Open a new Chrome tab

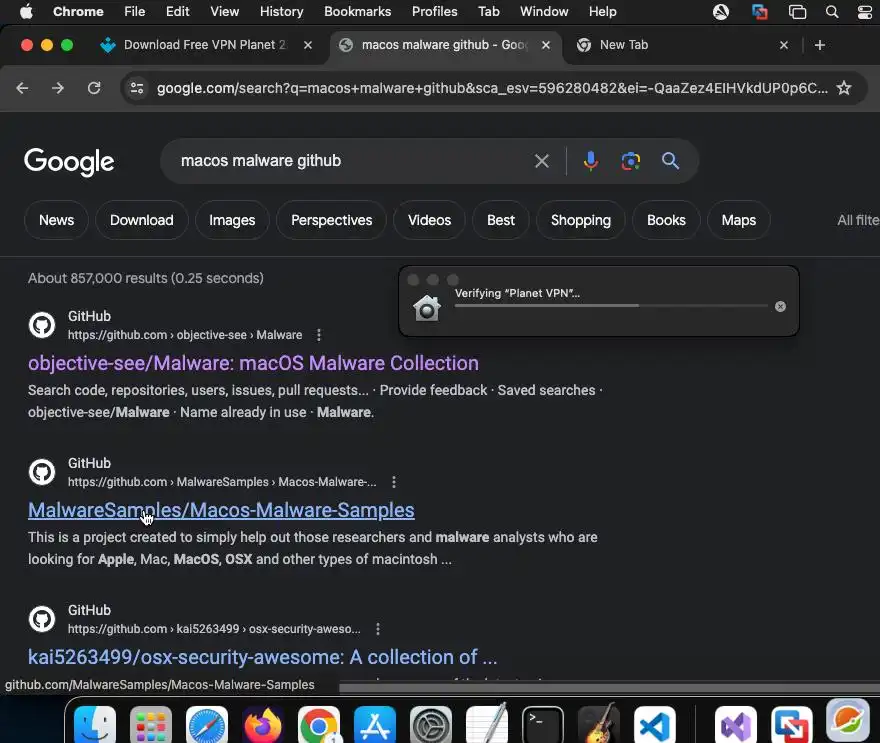tap(819, 45)
